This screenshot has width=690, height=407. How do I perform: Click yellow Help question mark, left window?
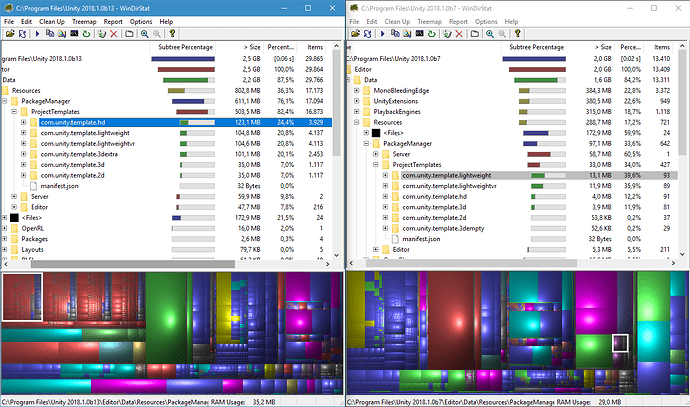point(172,33)
